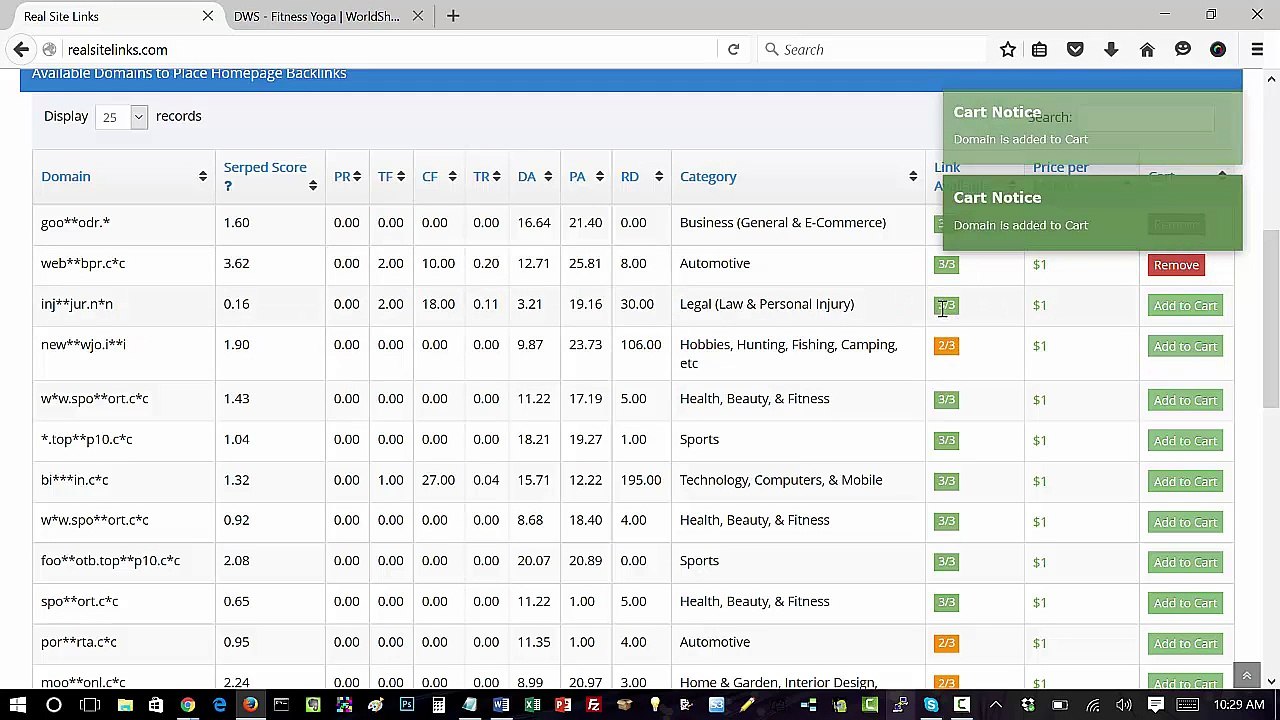This screenshot has width=1280, height=720.
Task: Open Cortana search circle on taskbar
Action: pyautogui.click(x=54, y=705)
